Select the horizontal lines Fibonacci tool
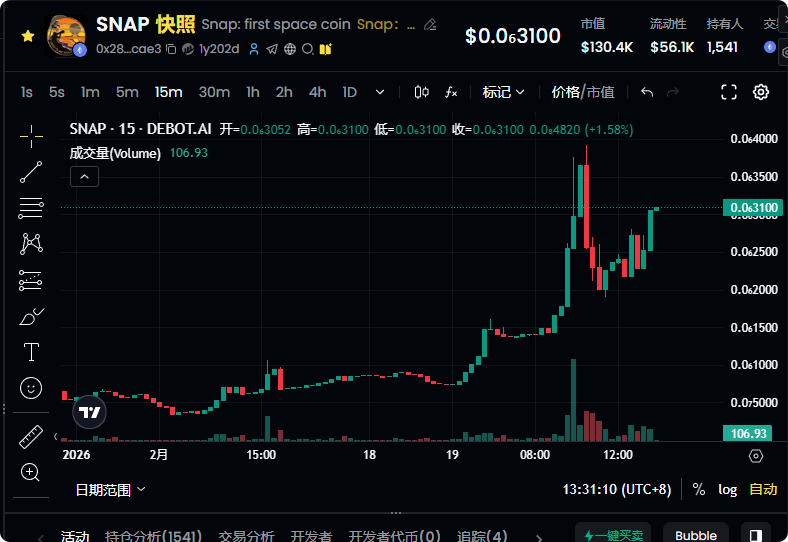 pos(31,208)
